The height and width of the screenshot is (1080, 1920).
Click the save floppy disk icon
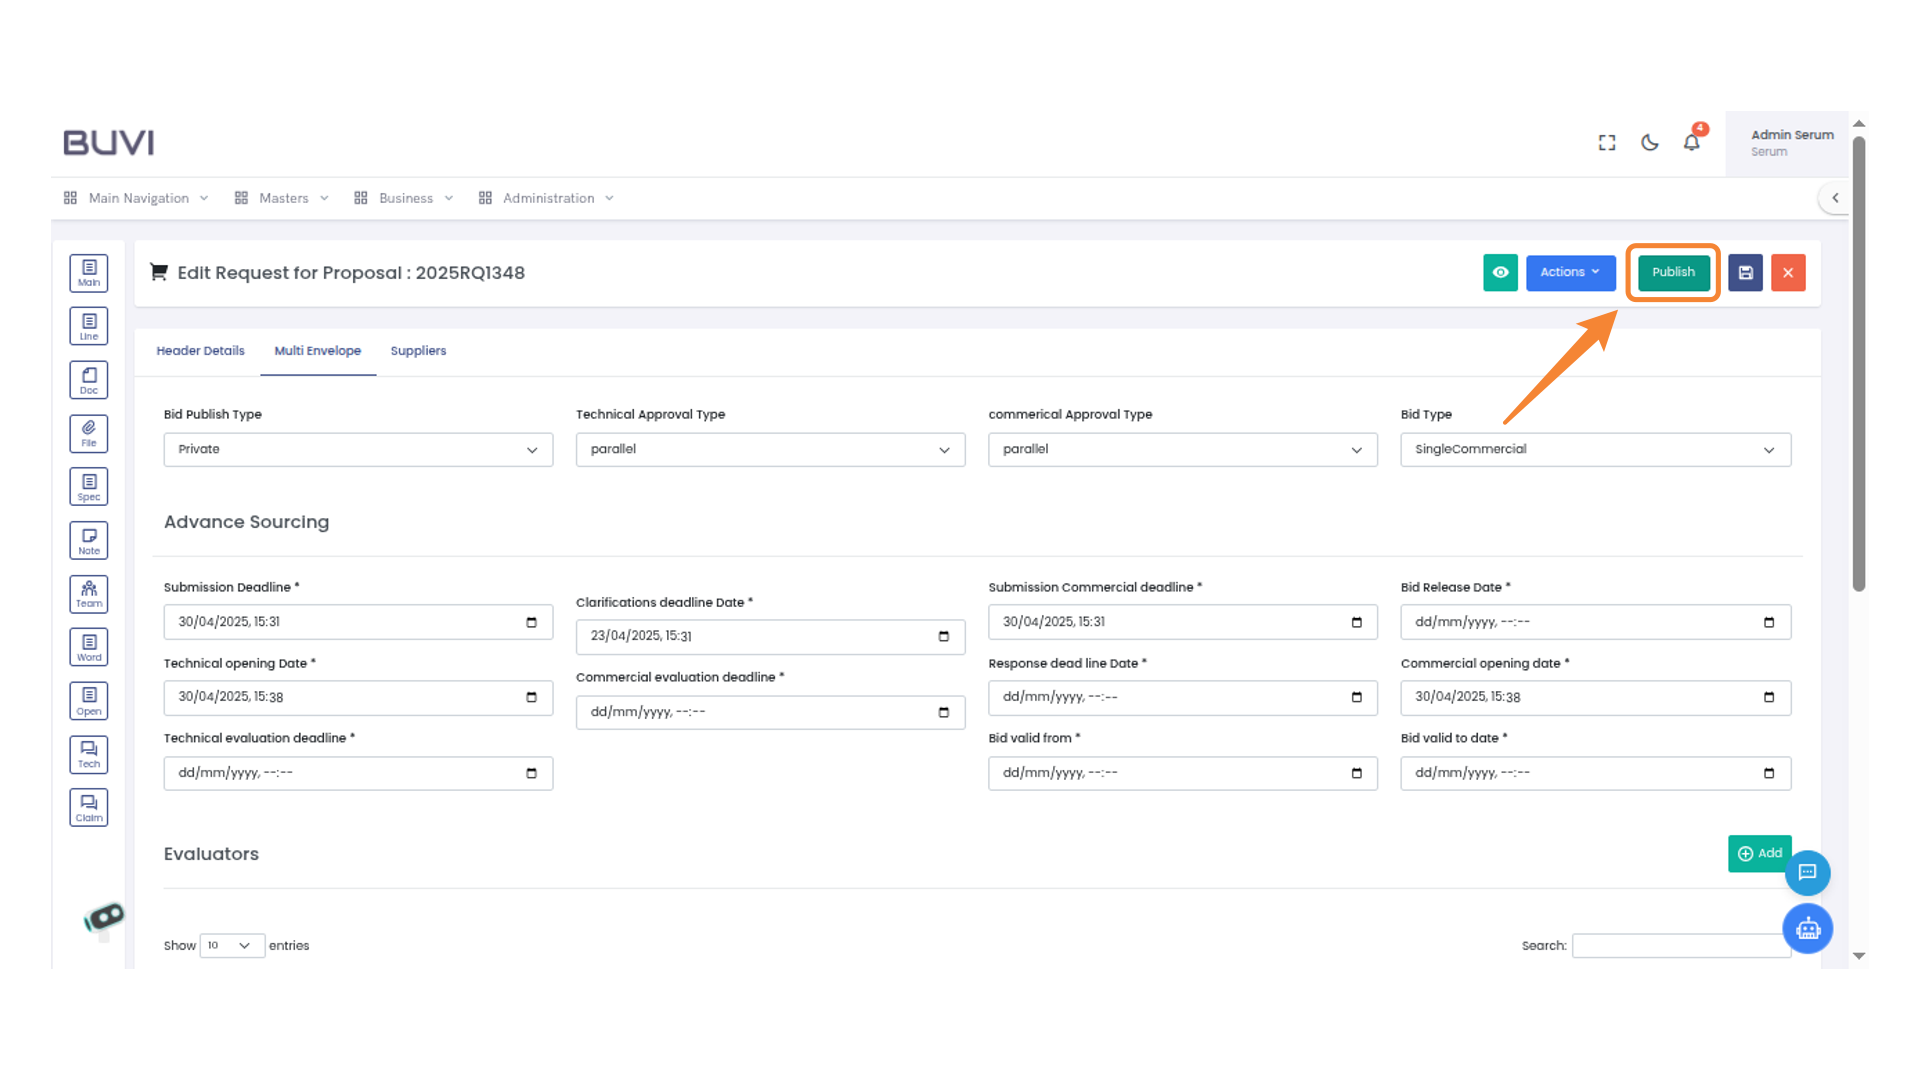tap(1745, 273)
